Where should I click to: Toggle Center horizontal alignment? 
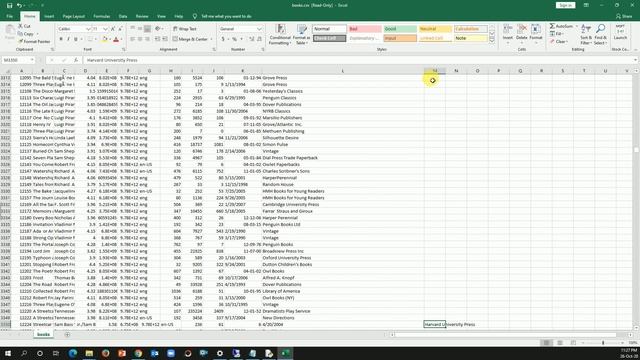tap(140, 39)
